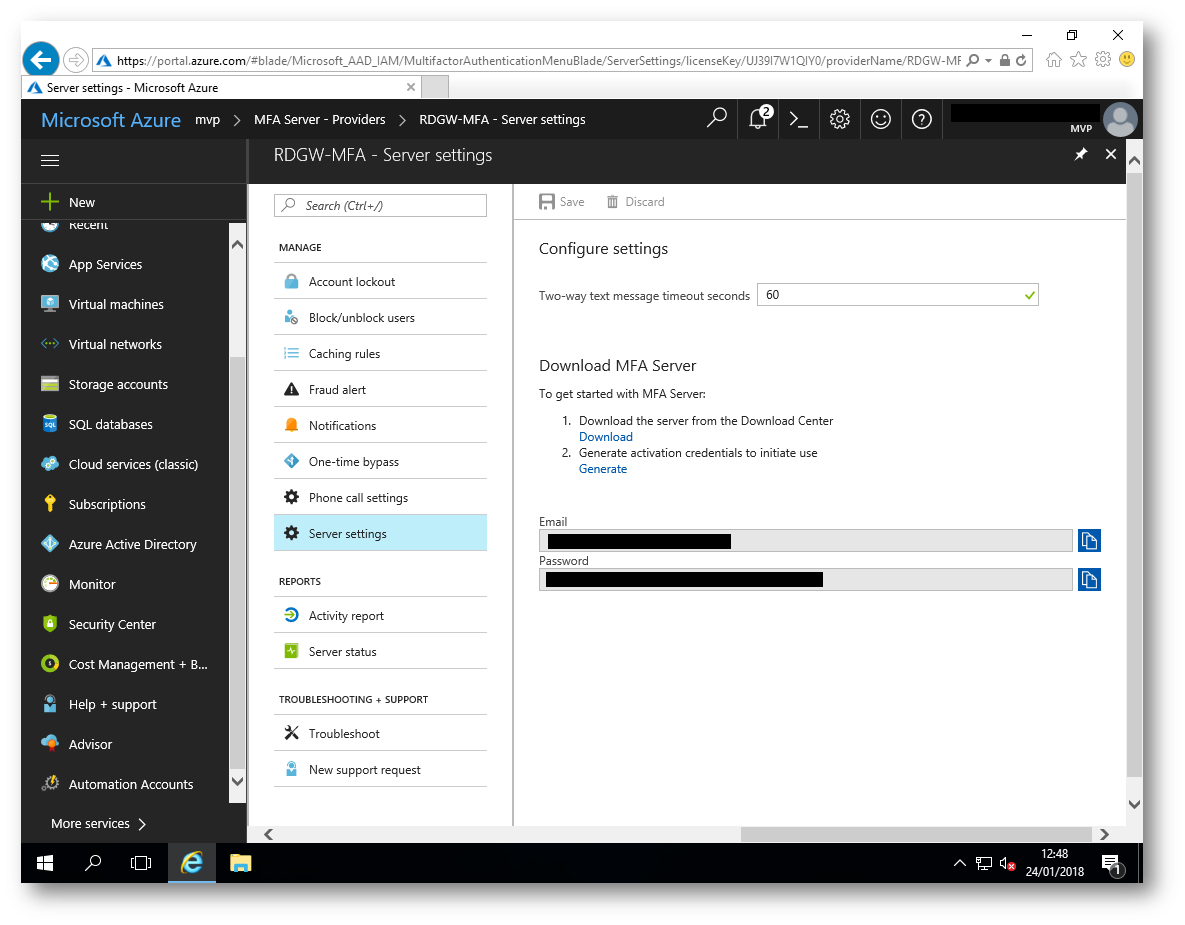Open Azure portal search magnifier

click(716, 119)
